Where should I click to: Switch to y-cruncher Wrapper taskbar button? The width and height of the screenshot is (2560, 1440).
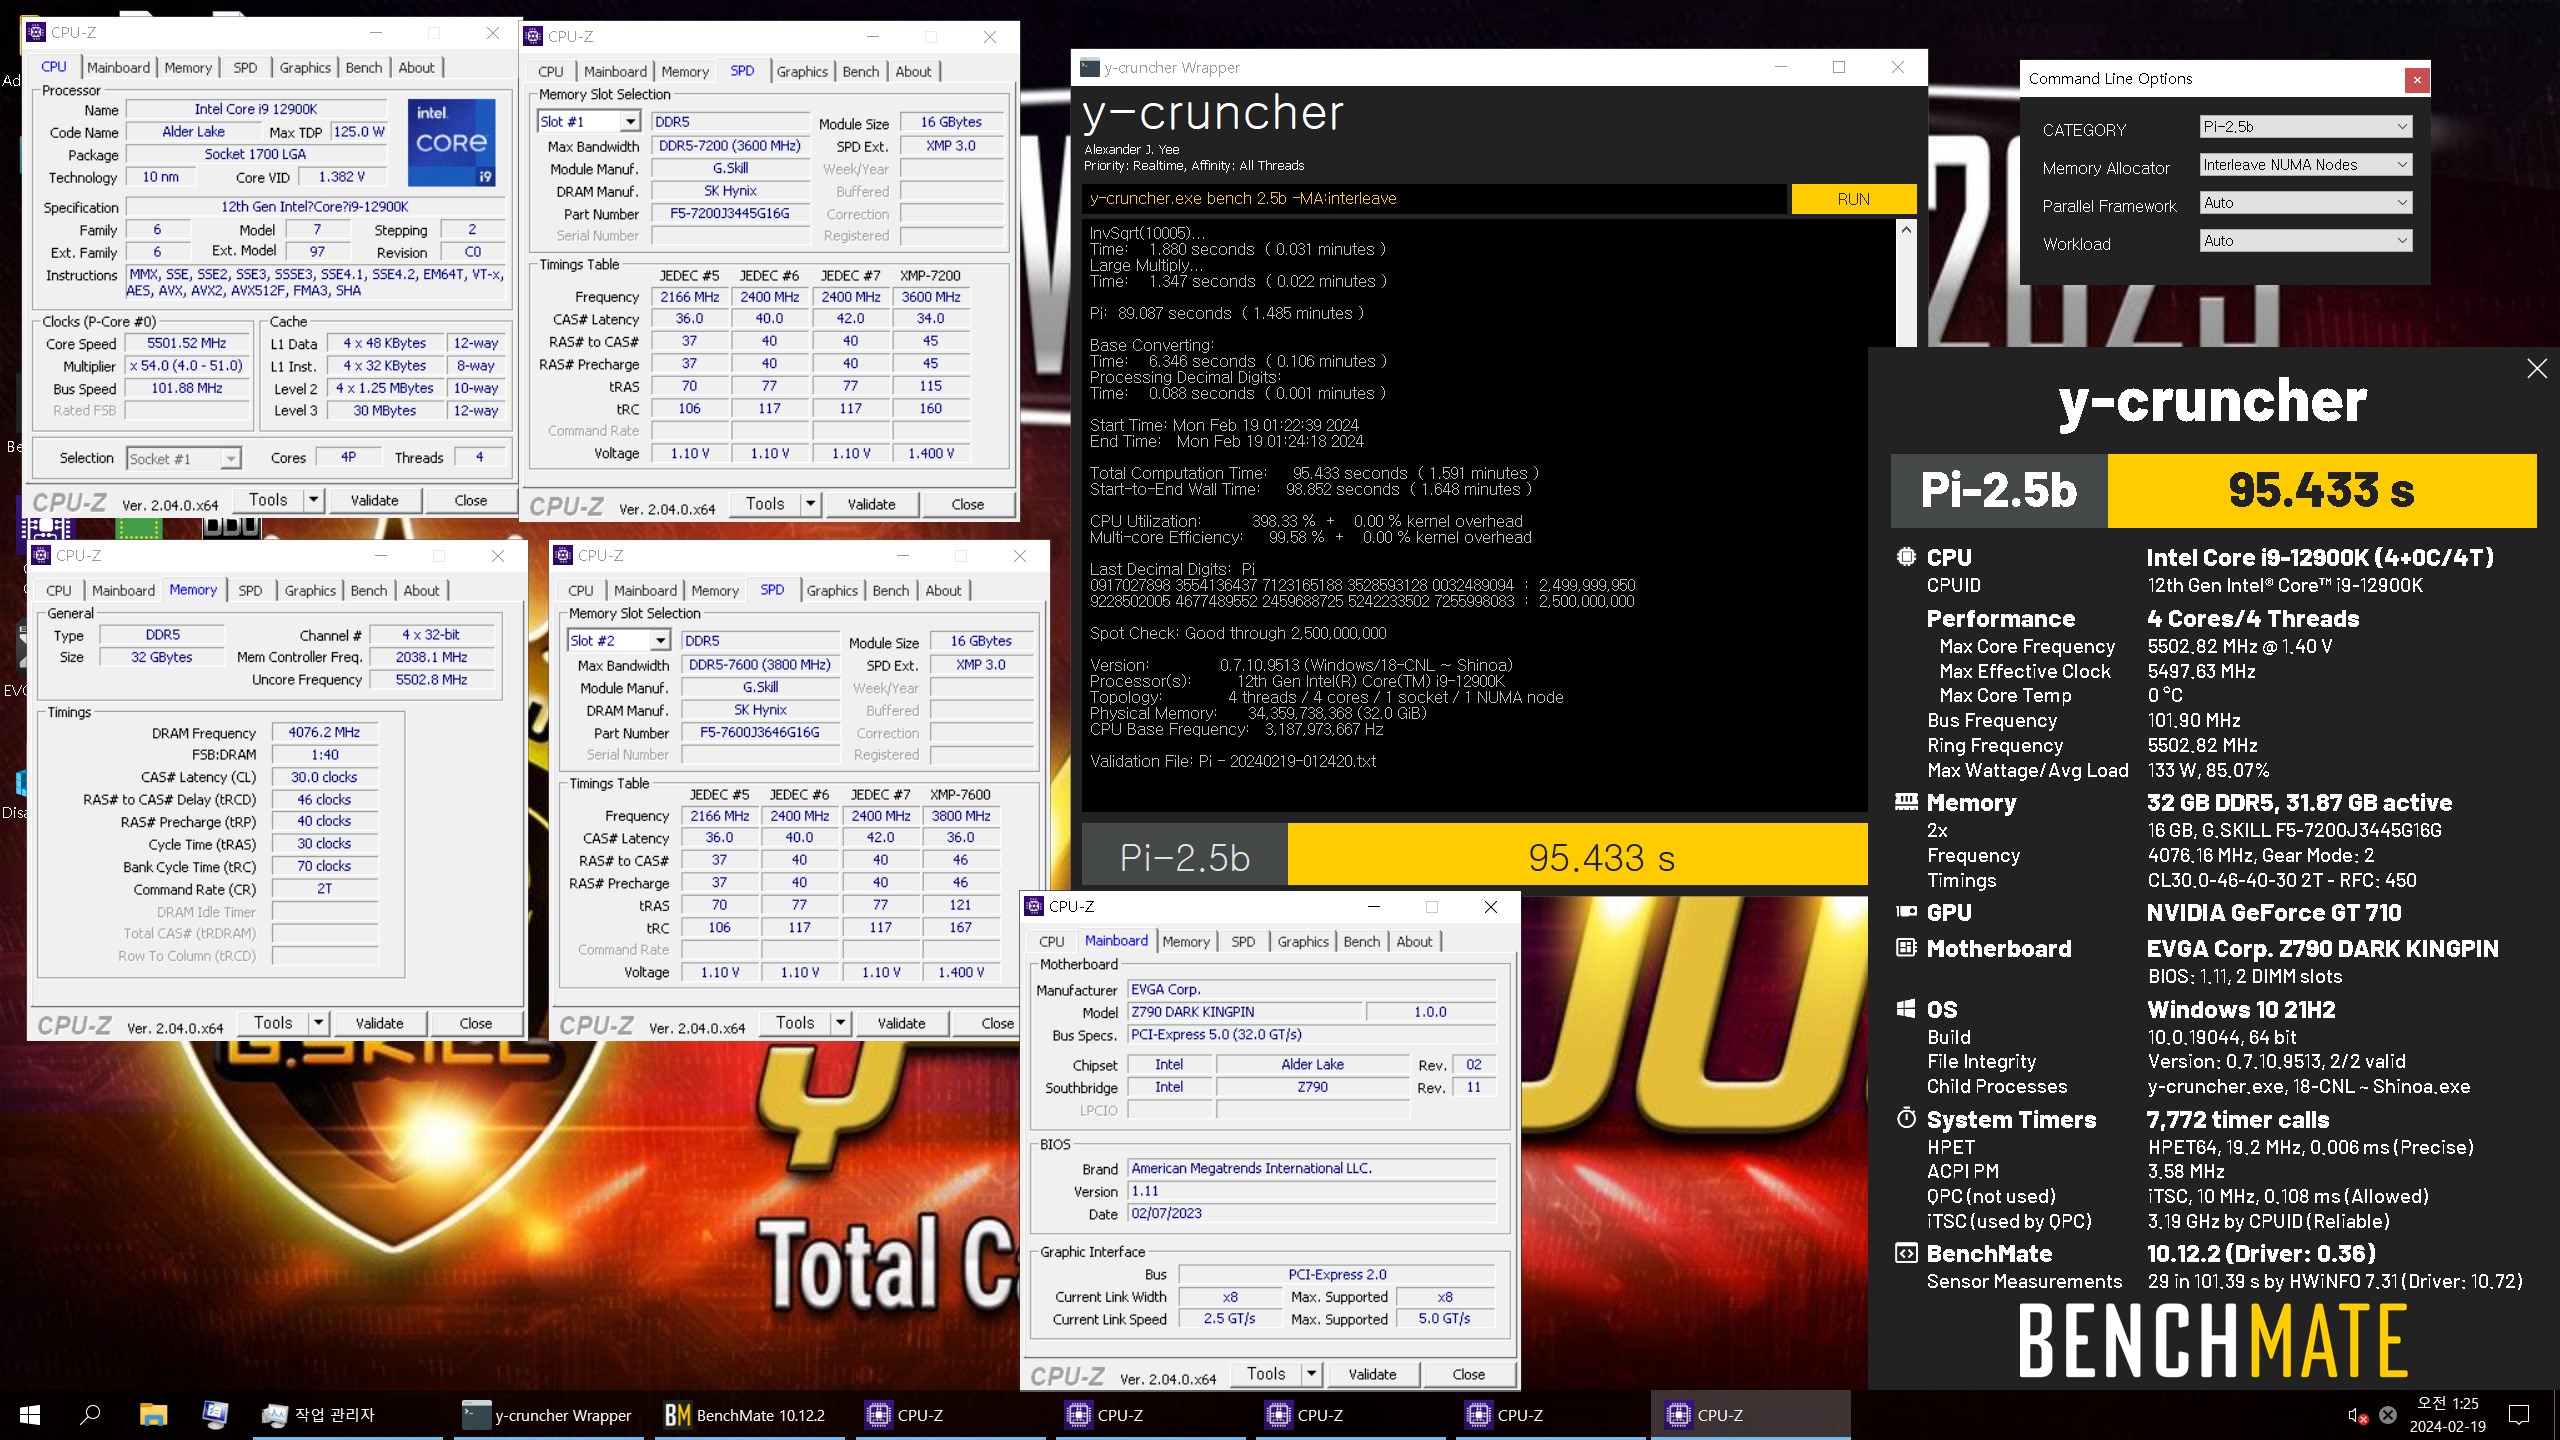tap(547, 1415)
